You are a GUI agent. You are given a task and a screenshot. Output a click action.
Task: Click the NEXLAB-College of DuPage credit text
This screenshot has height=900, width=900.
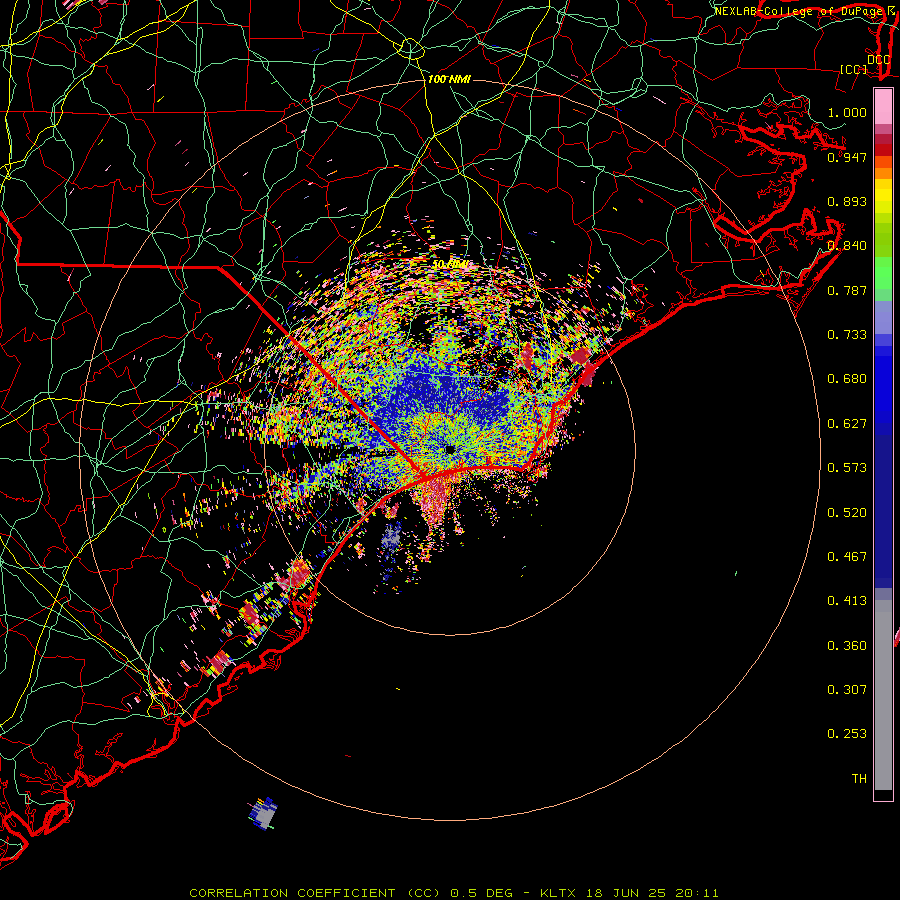coord(797,11)
